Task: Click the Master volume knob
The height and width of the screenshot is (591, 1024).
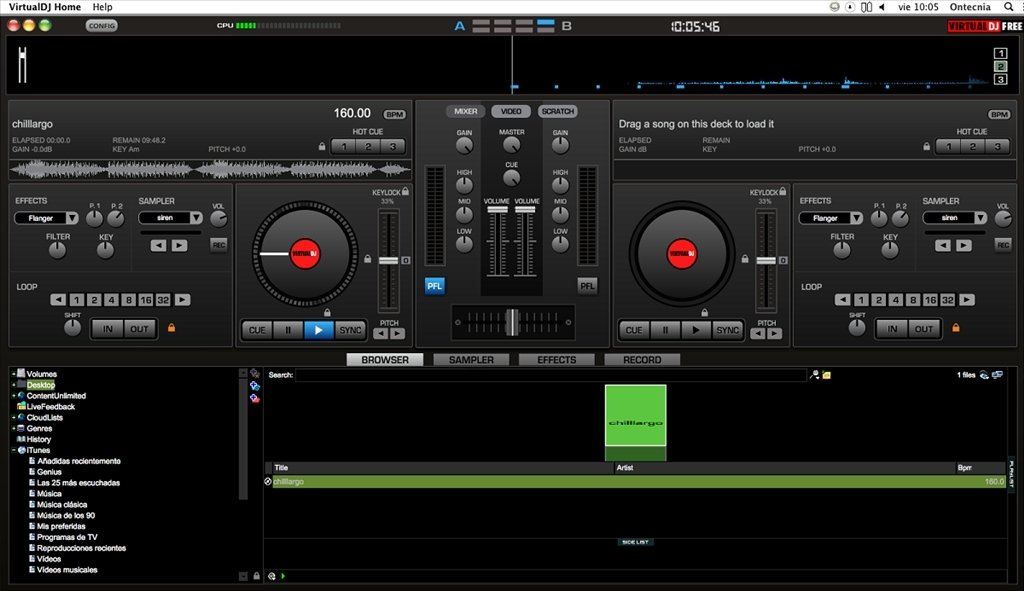Action: (512, 145)
